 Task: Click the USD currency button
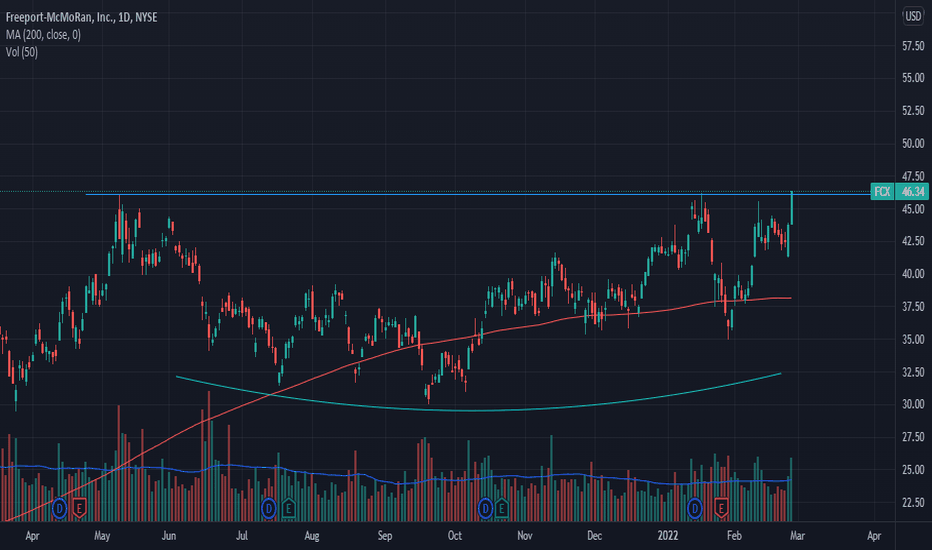click(913, 16)
